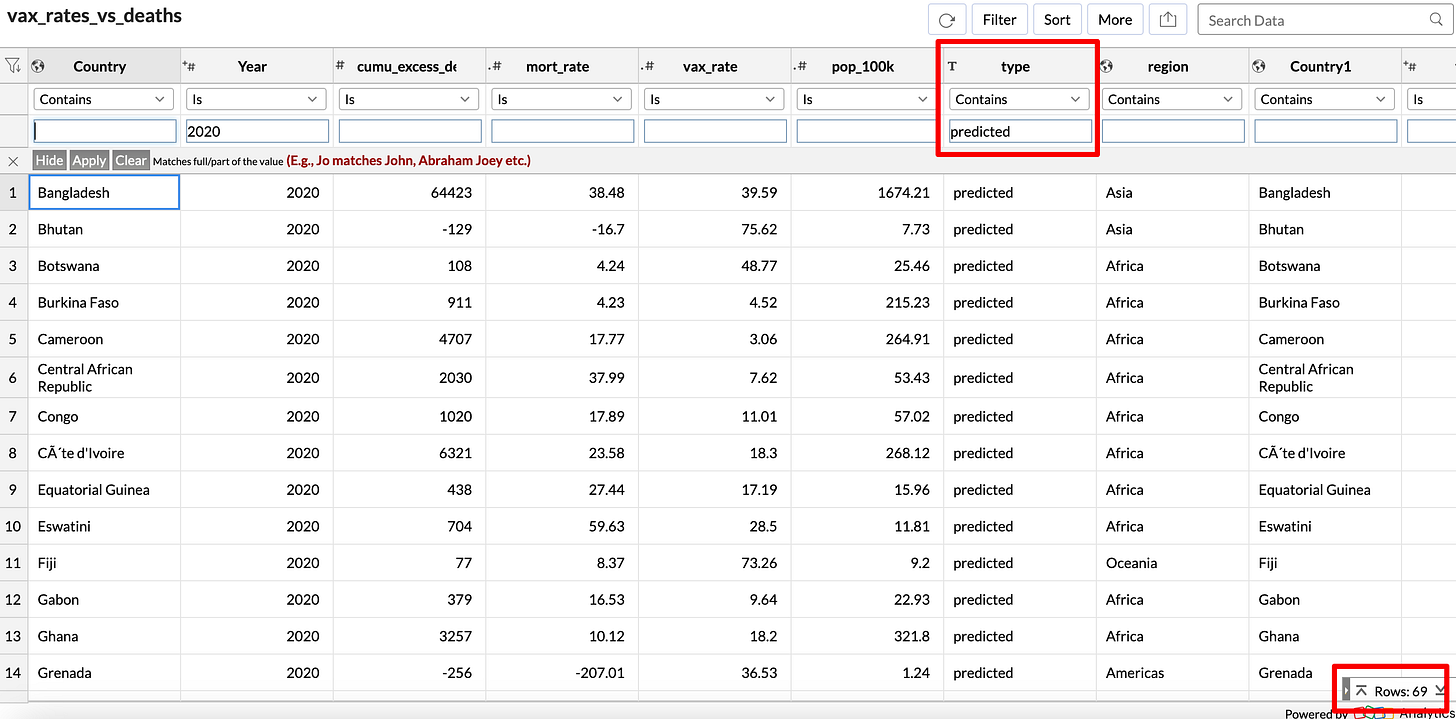Open the type 'Contains' condition dropdown
Viewport: 1456px width, 719px height.
coord(1020,99)
